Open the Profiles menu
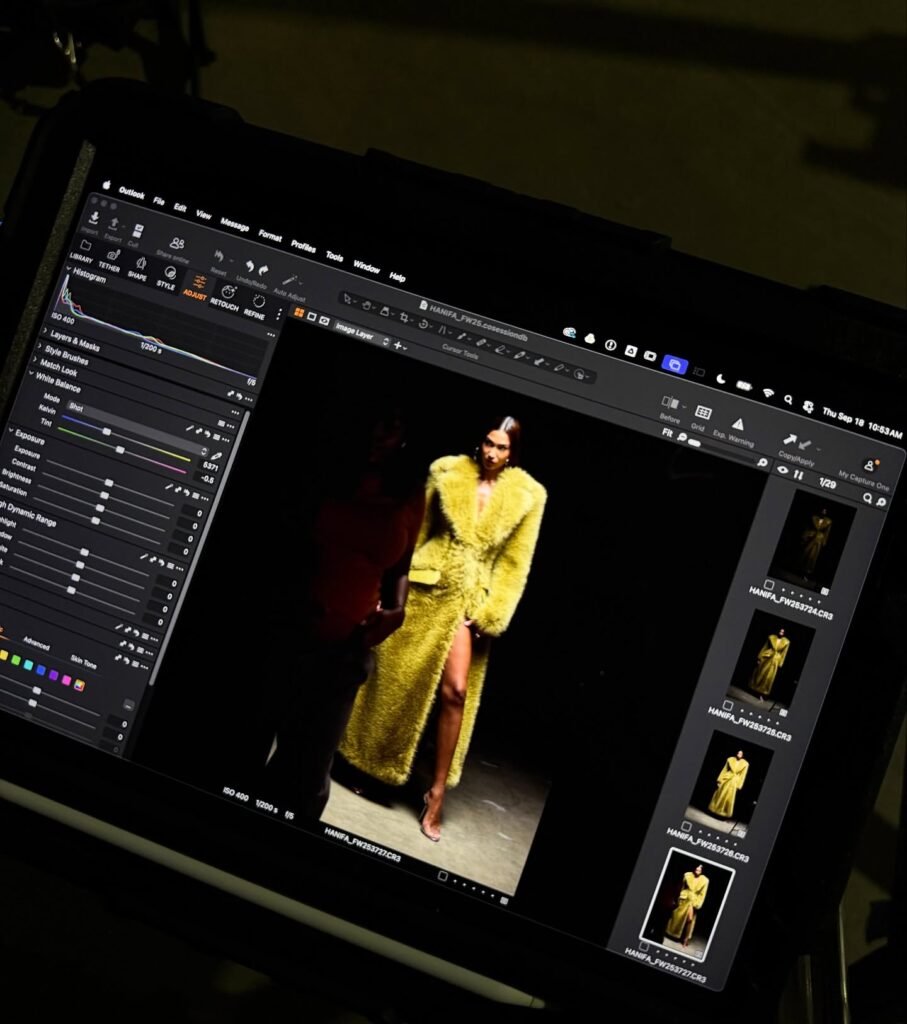The width and height of the screenshot is (907, 1024). point(303,246)
